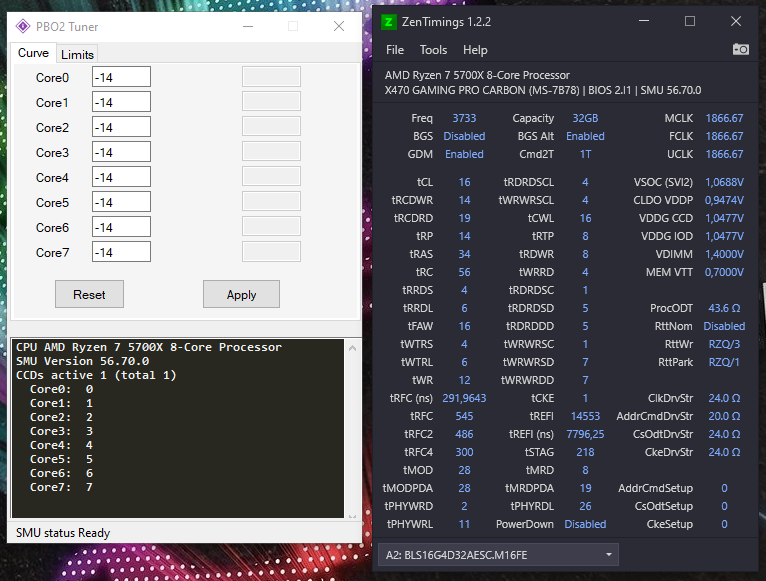Focus the Core0 curve offset field
The width and height of the screenshot is (766, 581).
pos(121,77)
